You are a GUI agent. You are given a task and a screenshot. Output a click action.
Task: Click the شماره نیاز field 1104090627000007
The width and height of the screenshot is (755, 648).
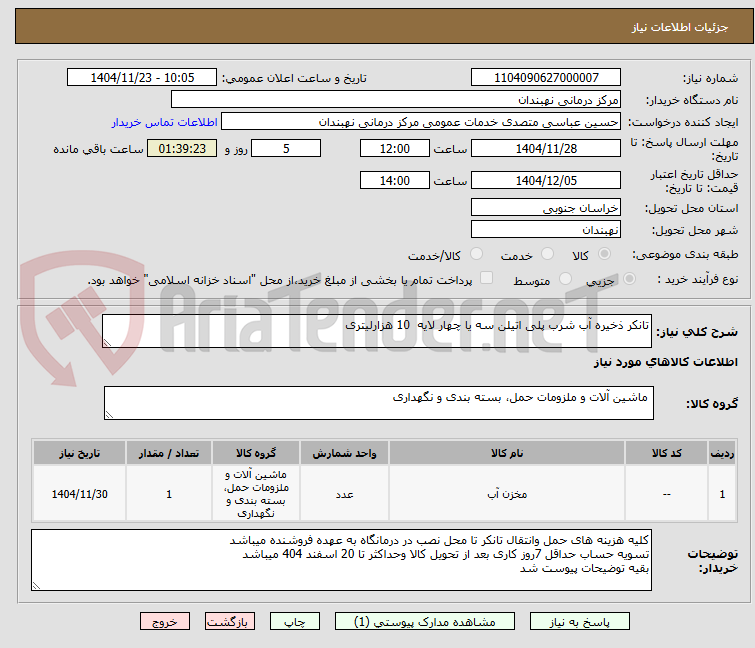pos(546,78)
